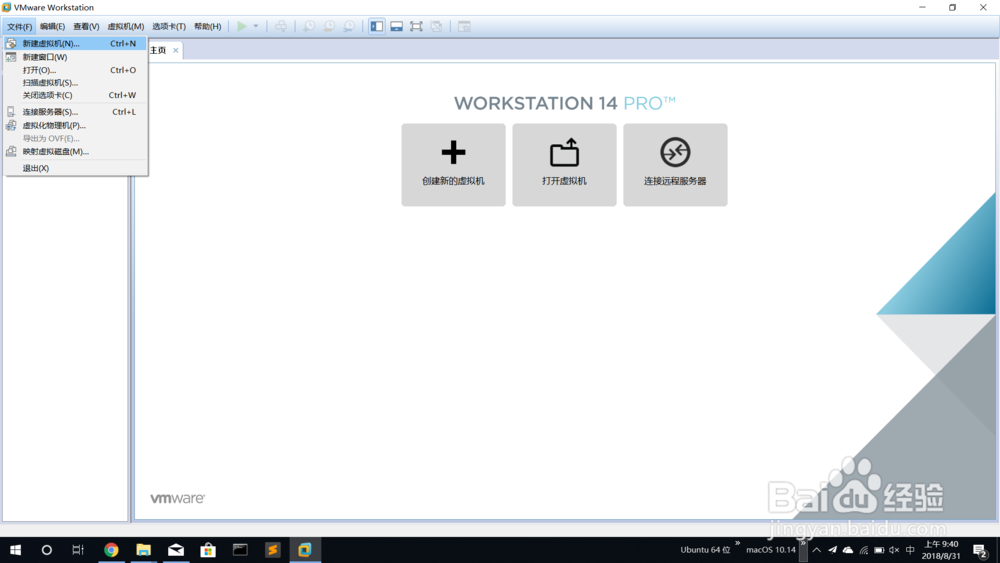Click the plus icon to create new VM

453,152
